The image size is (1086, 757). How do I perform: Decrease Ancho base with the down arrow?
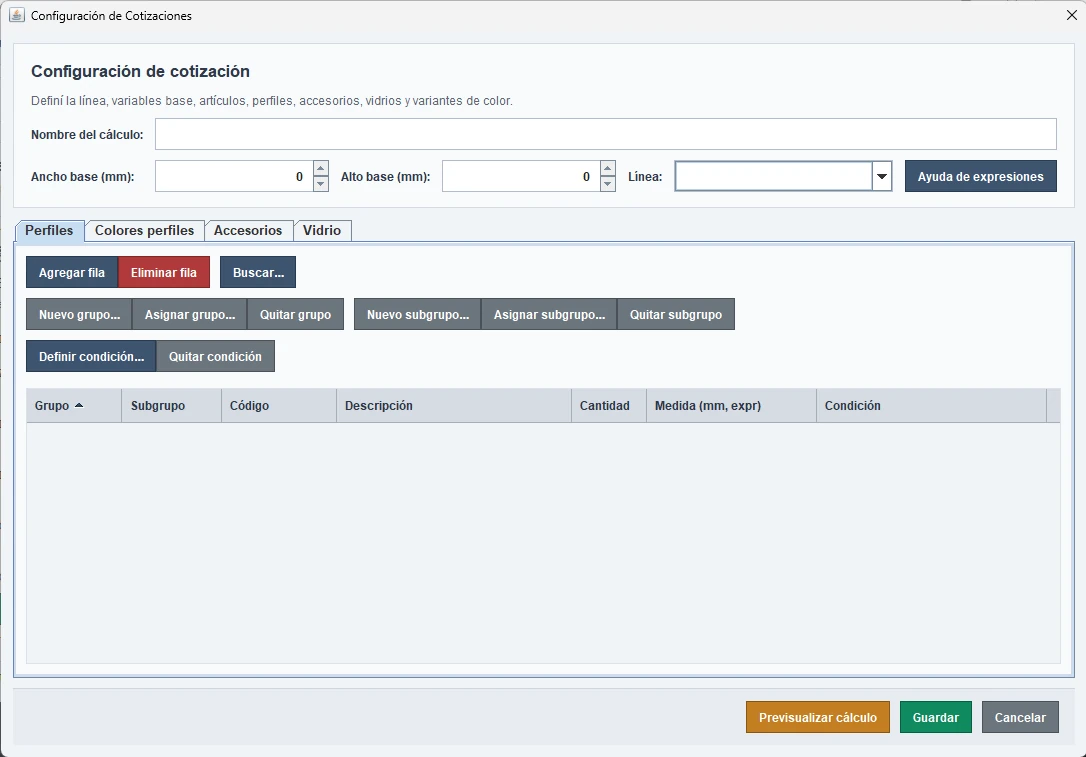tap(321, 184)
